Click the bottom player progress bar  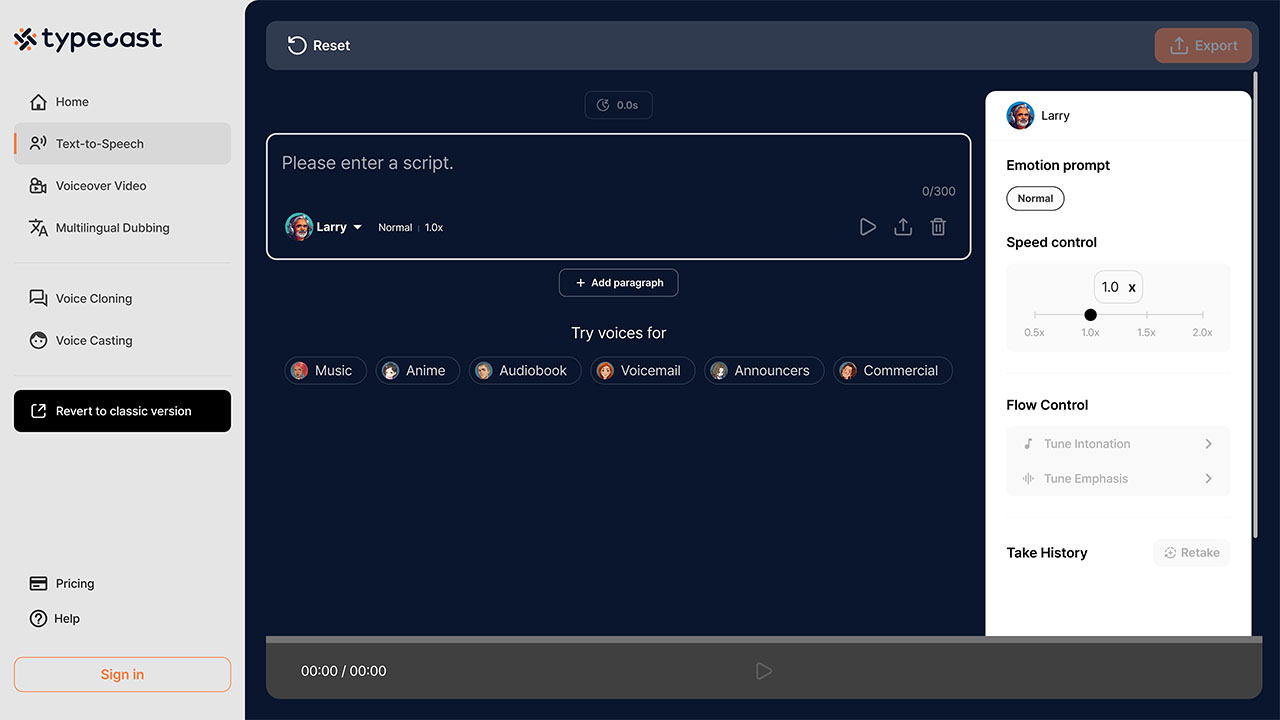(x=764, y=639)
